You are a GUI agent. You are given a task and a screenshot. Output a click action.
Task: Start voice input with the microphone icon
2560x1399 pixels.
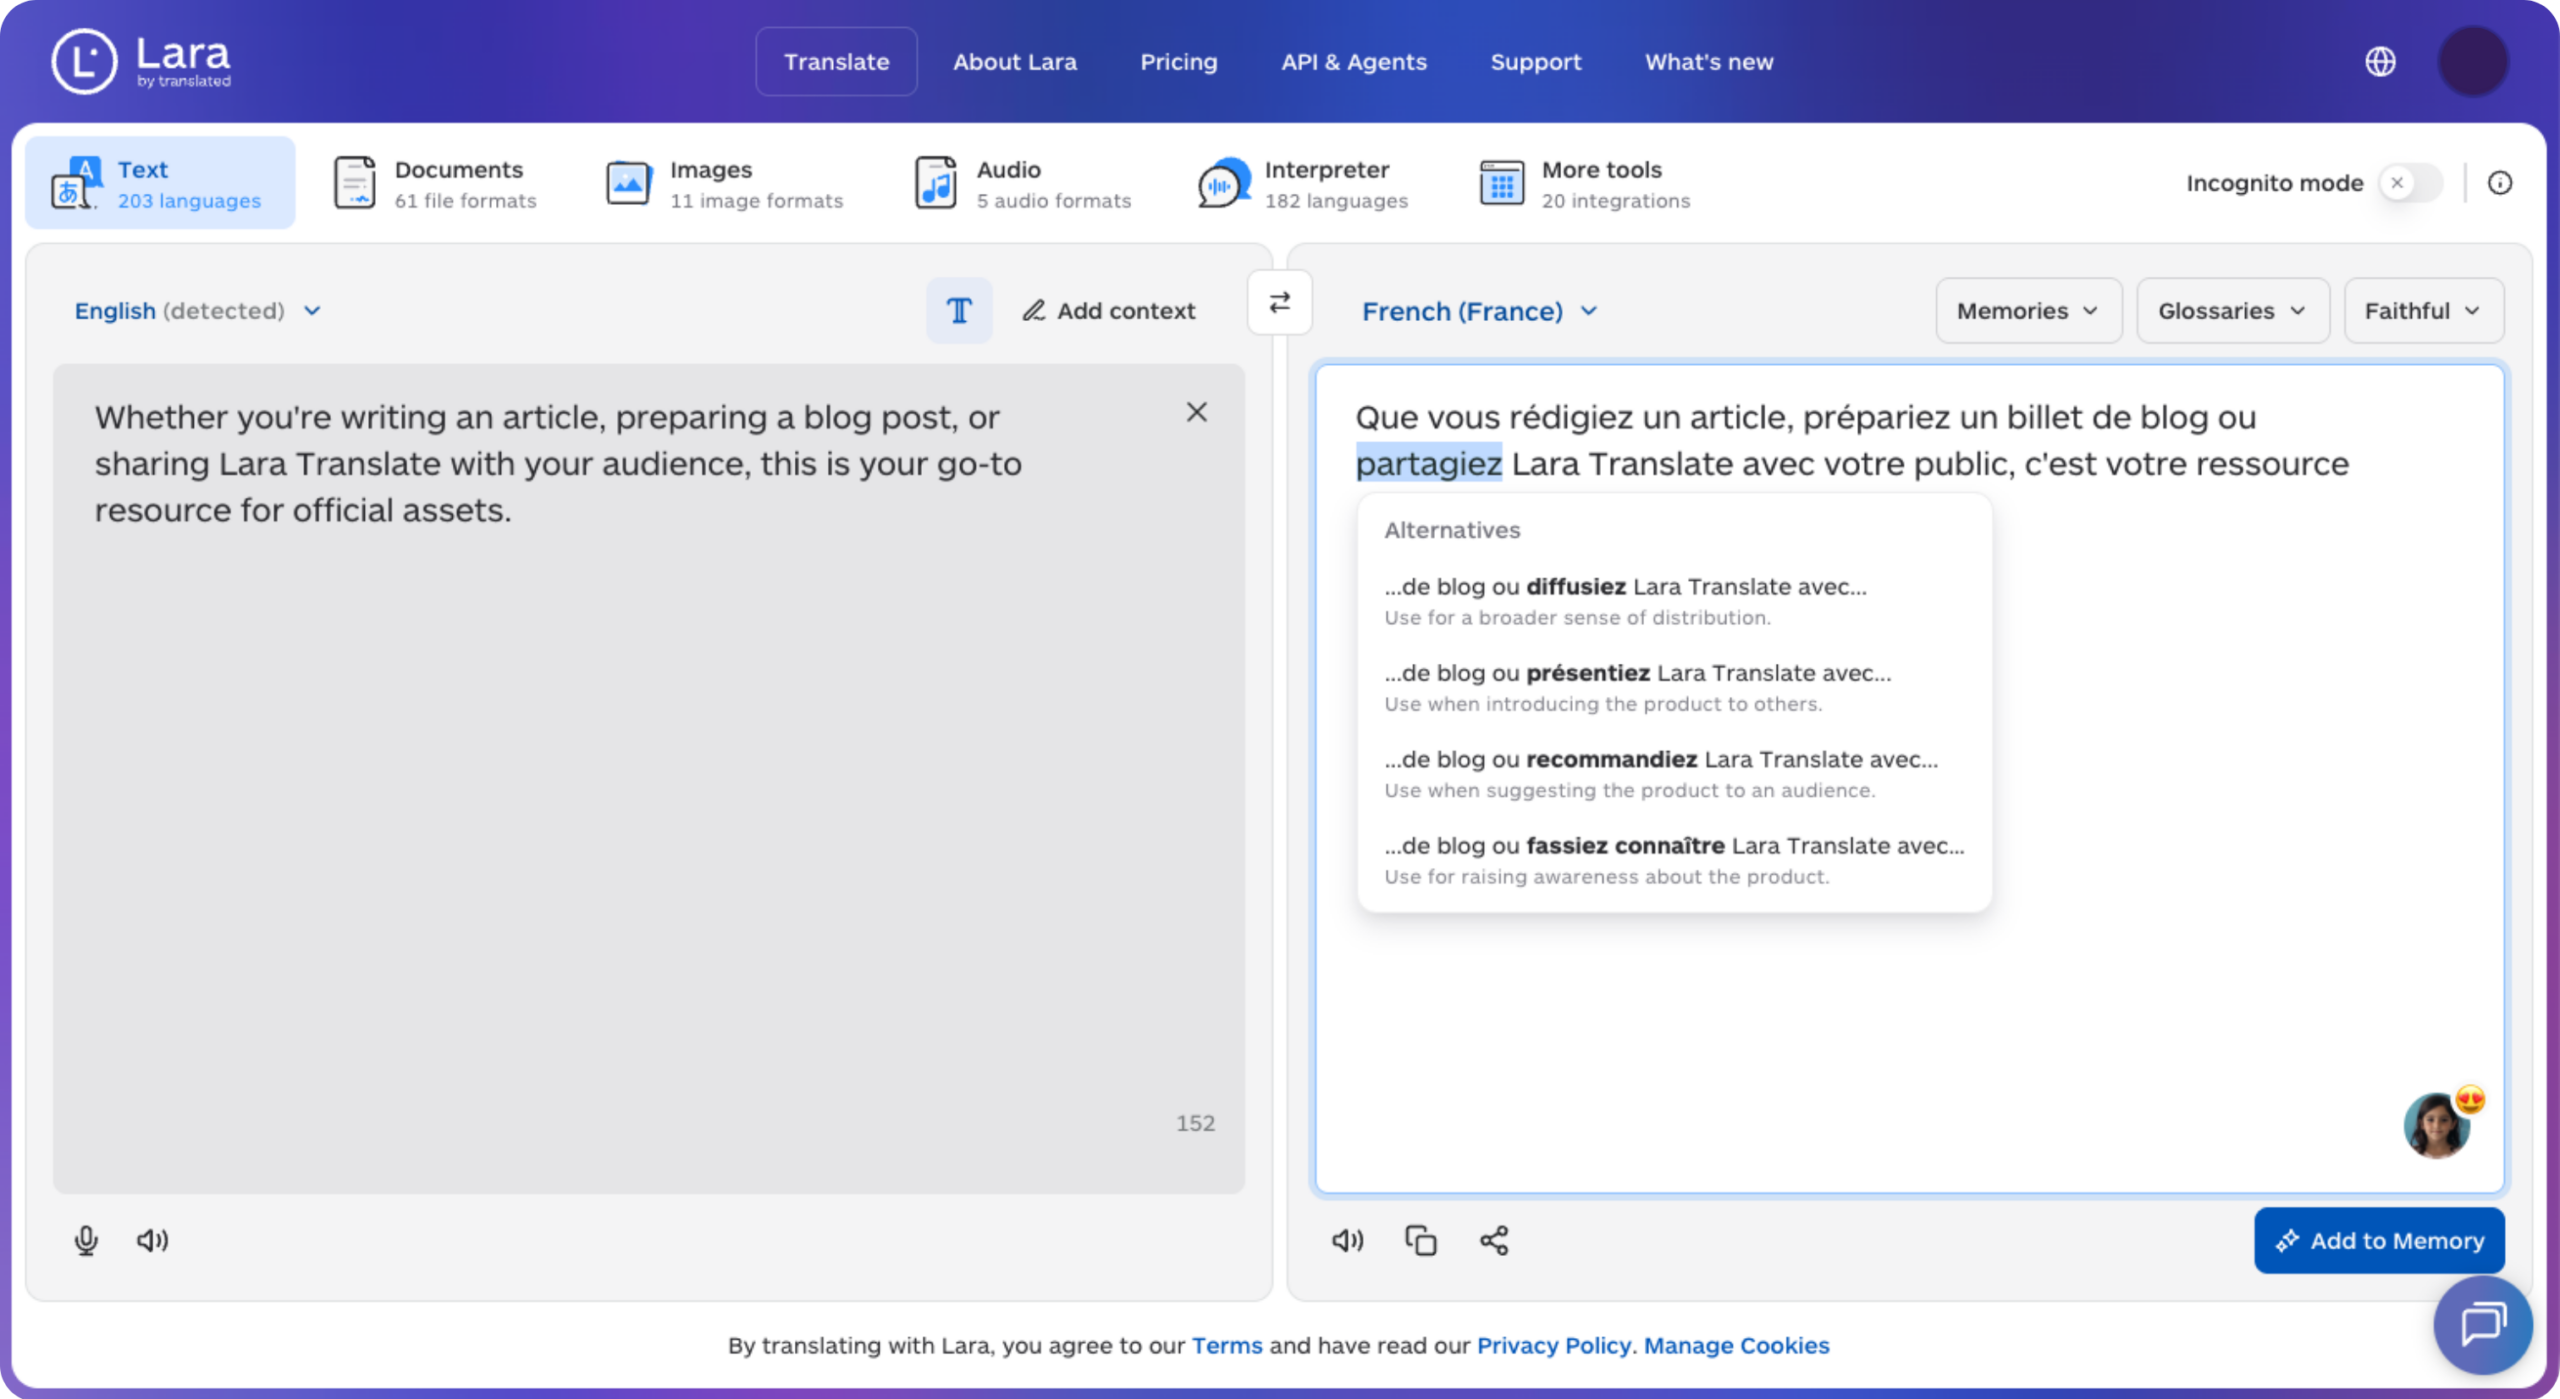(x=86, y=1240)
